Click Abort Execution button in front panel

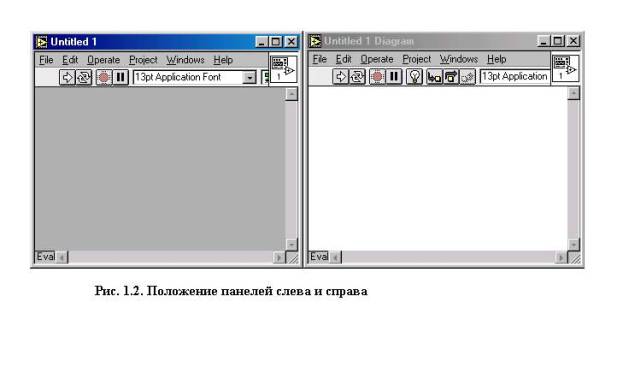(x=104, y=77)
